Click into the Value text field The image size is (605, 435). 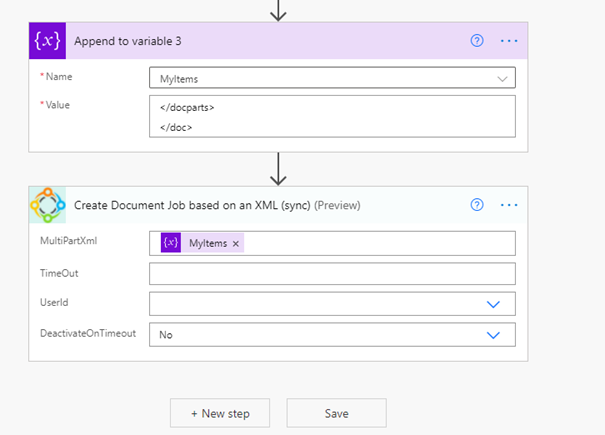pyautogui.click(x=332, y=116)
